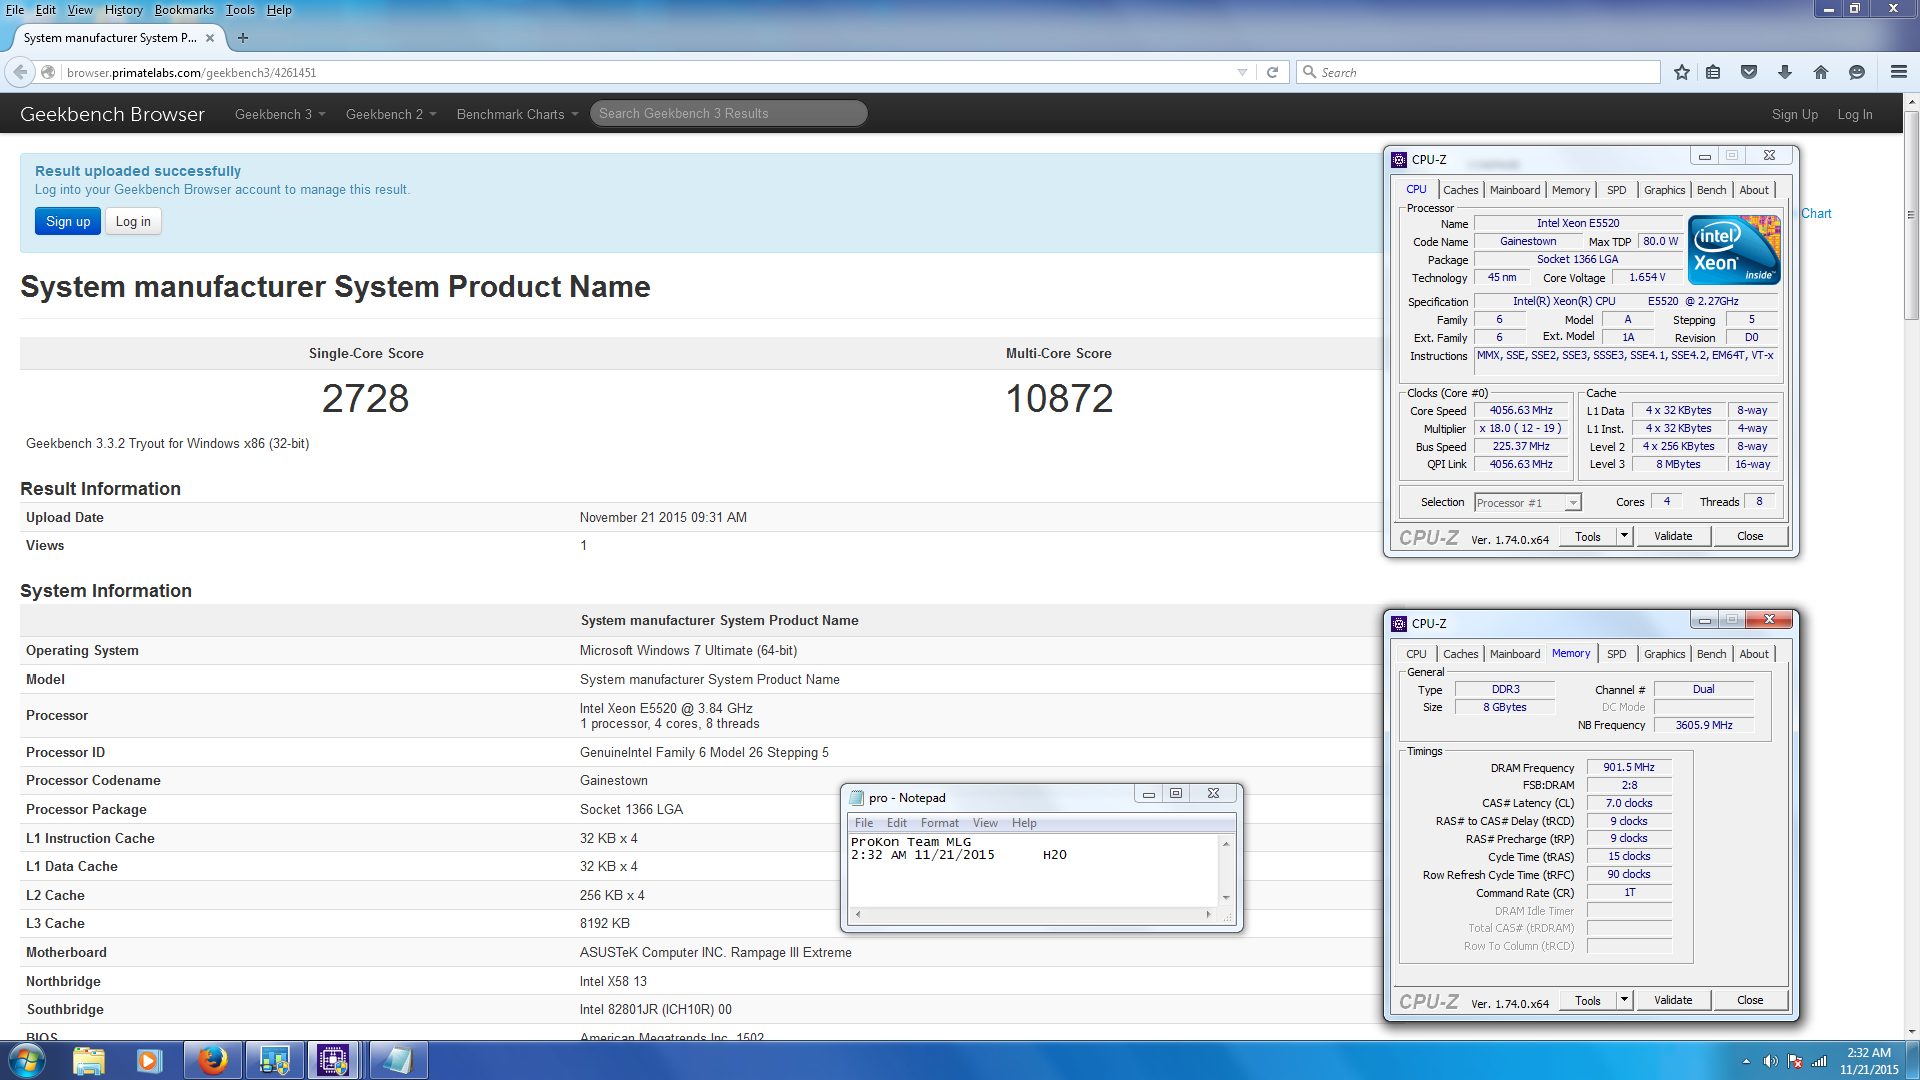Open the Notepad Format menu

tap(939, 823)
